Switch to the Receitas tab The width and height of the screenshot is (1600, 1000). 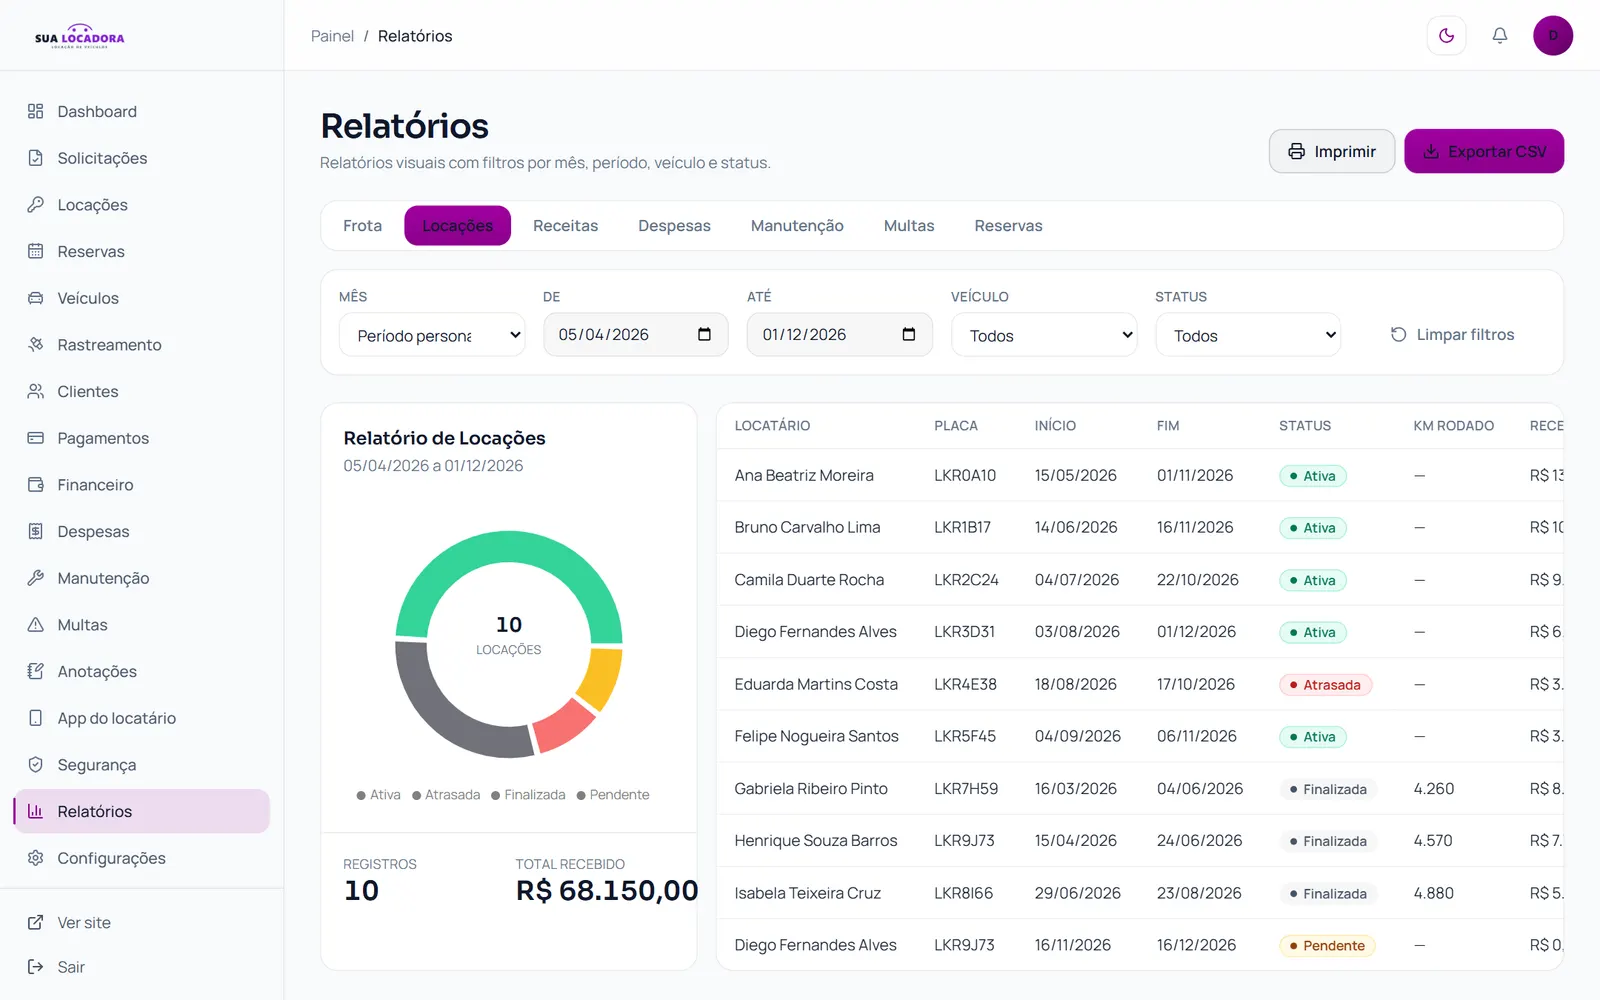tap(565, 226)
